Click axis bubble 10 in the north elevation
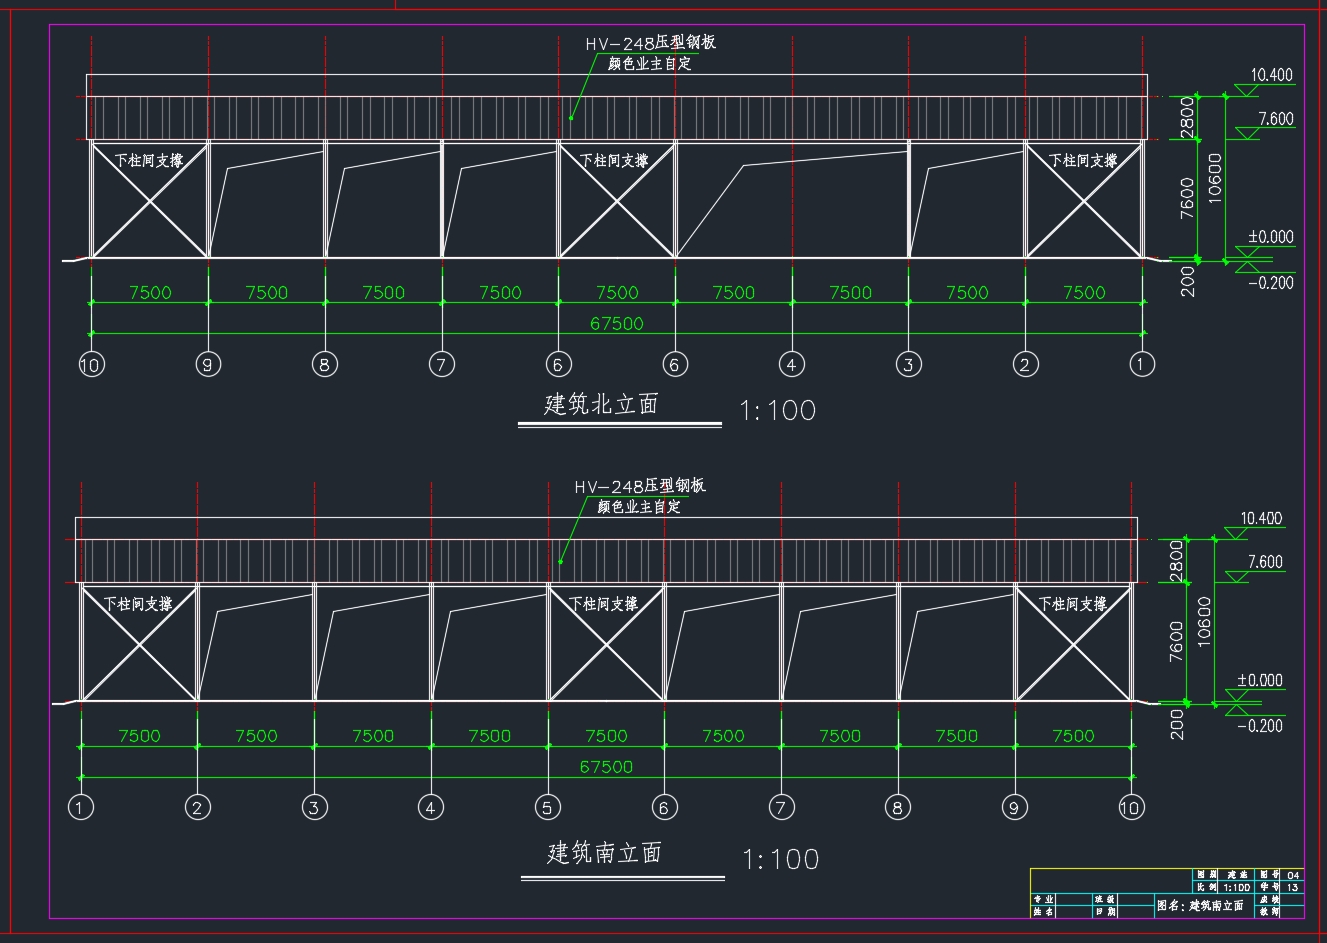The image size is (1327, 943). [x=90, y=365]
